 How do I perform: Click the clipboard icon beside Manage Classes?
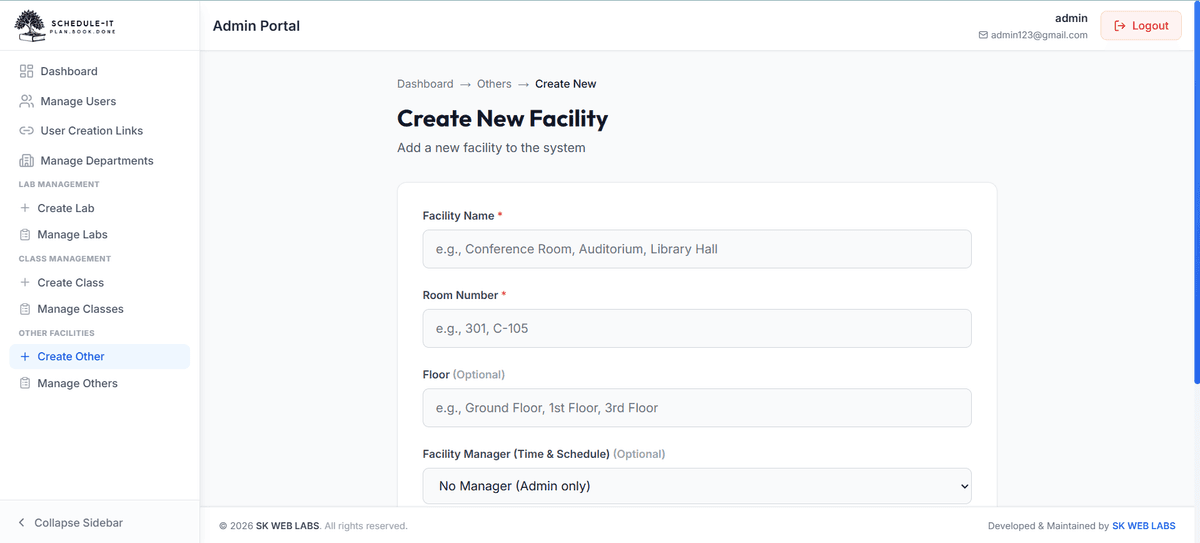pos(25,309)
